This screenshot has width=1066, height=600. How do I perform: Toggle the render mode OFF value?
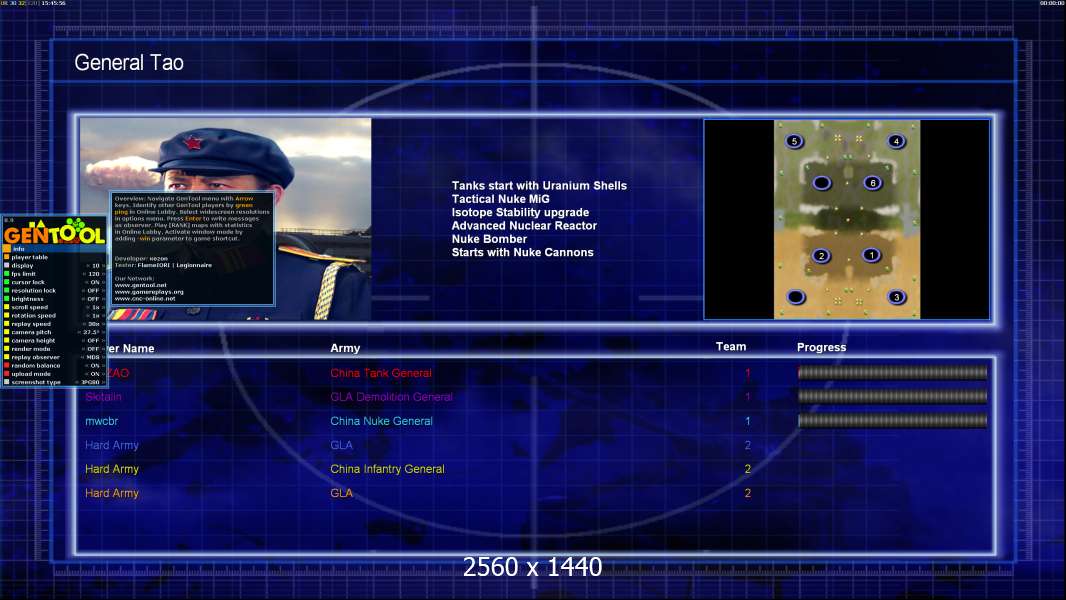93,349
